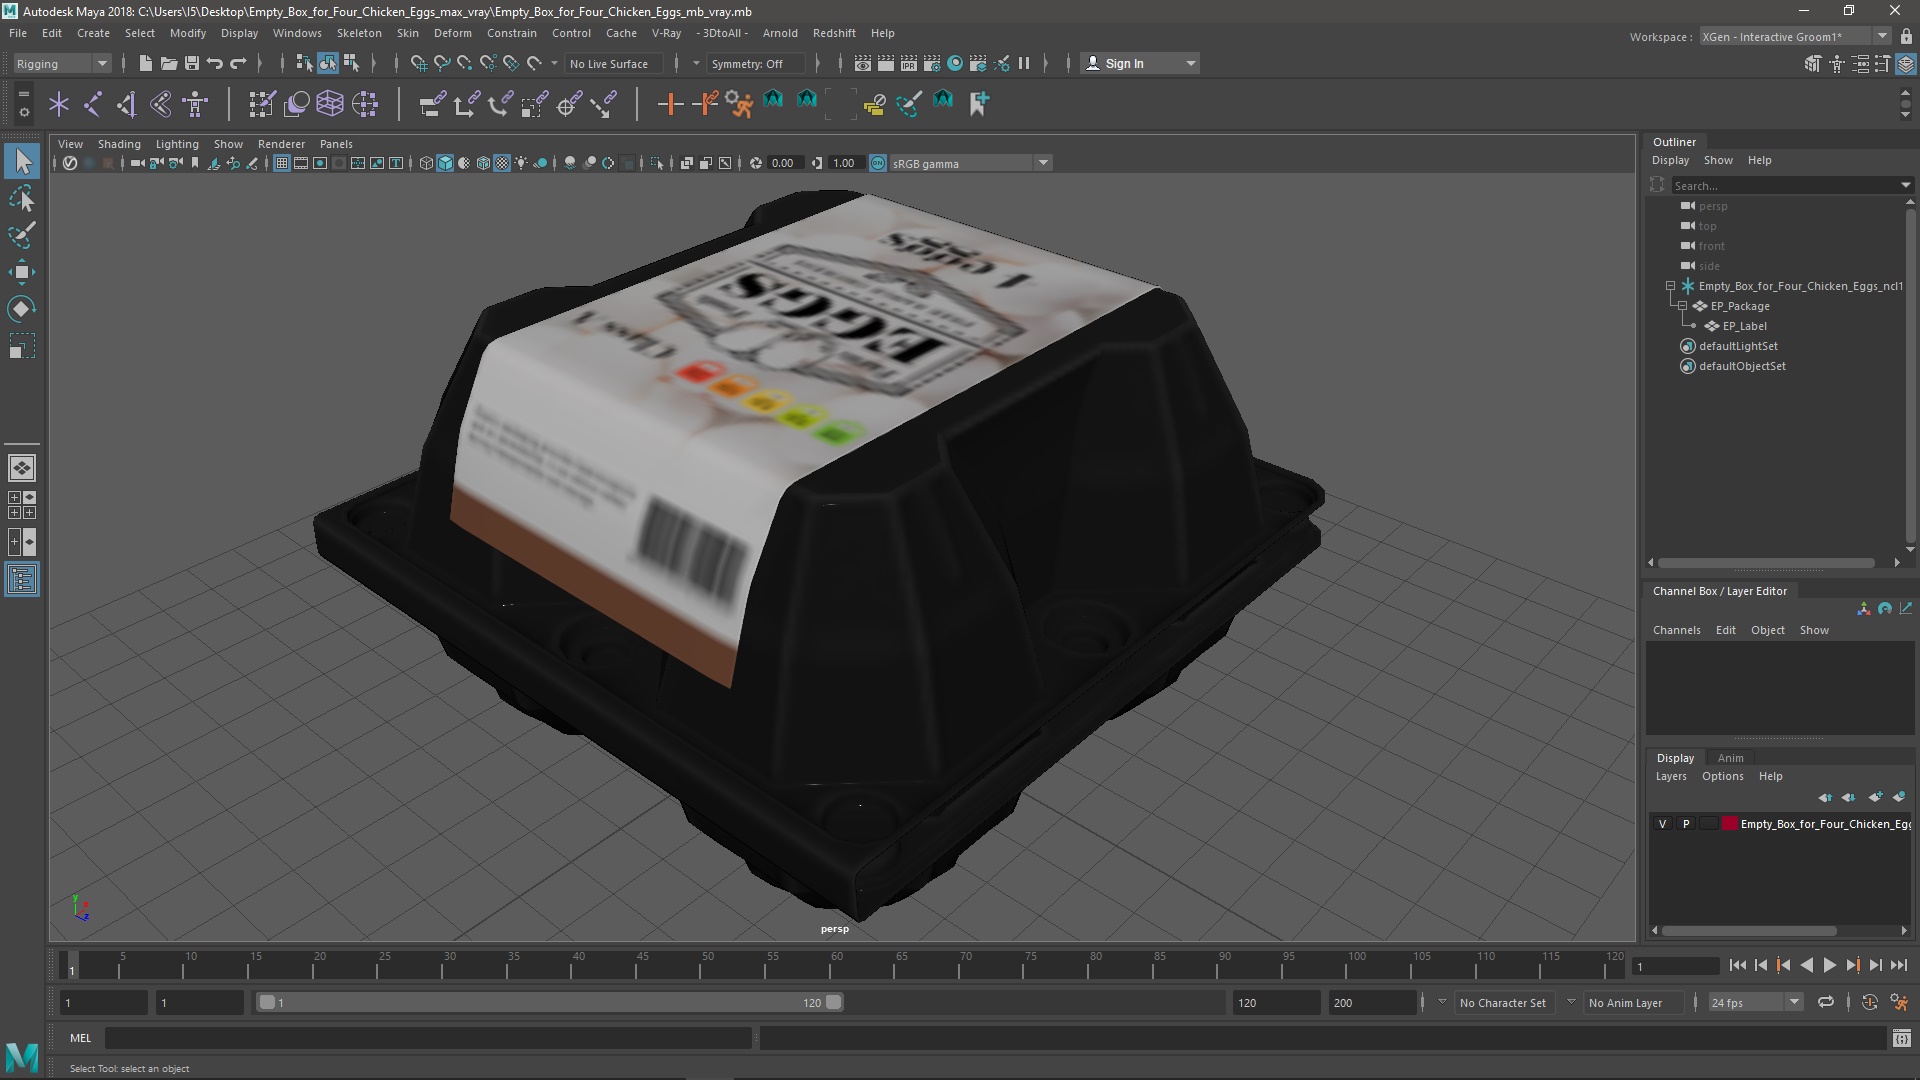Open the Outliner layout icon in toolbox
This screenshot has width=1920, height=1080.
point(22,579)
